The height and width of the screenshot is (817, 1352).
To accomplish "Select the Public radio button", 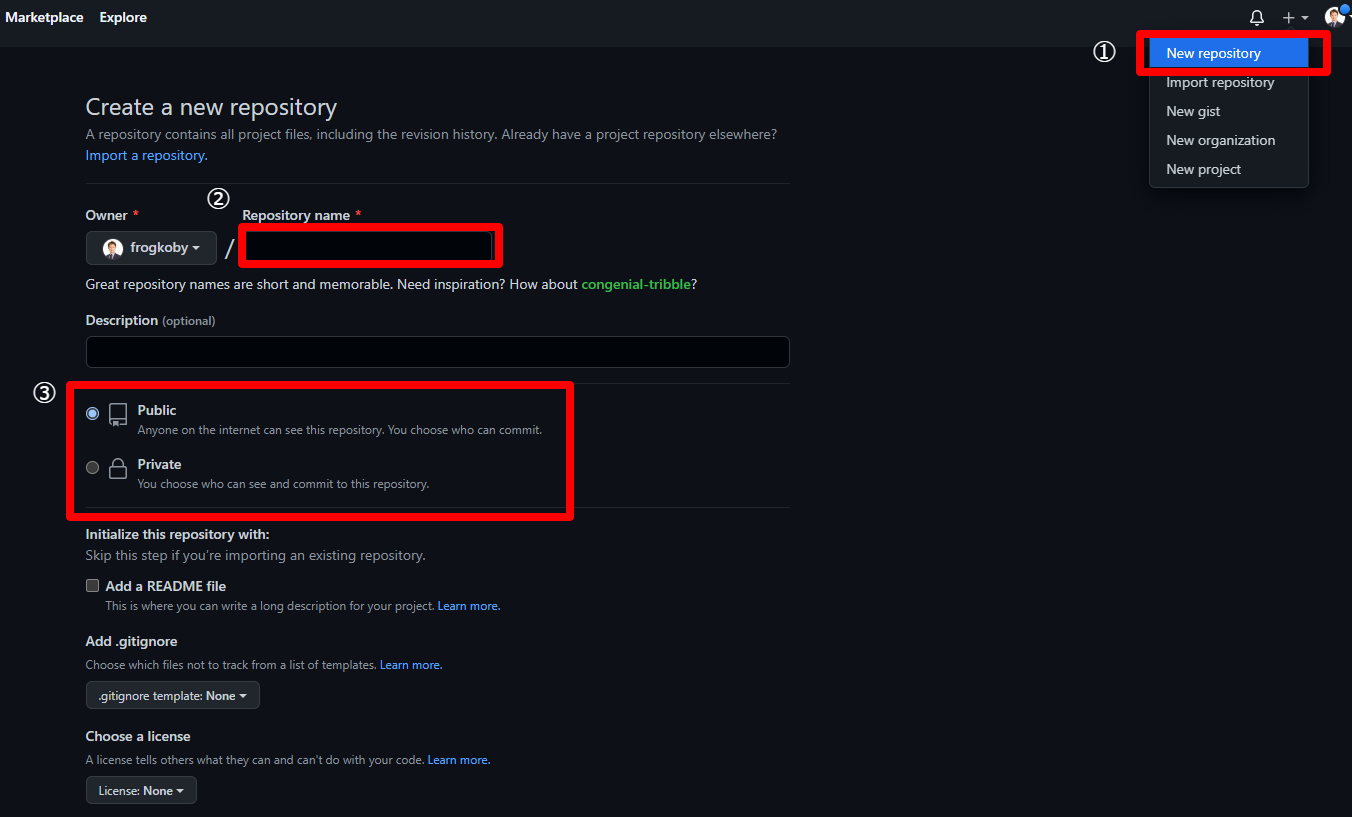I will coord(93,413).
